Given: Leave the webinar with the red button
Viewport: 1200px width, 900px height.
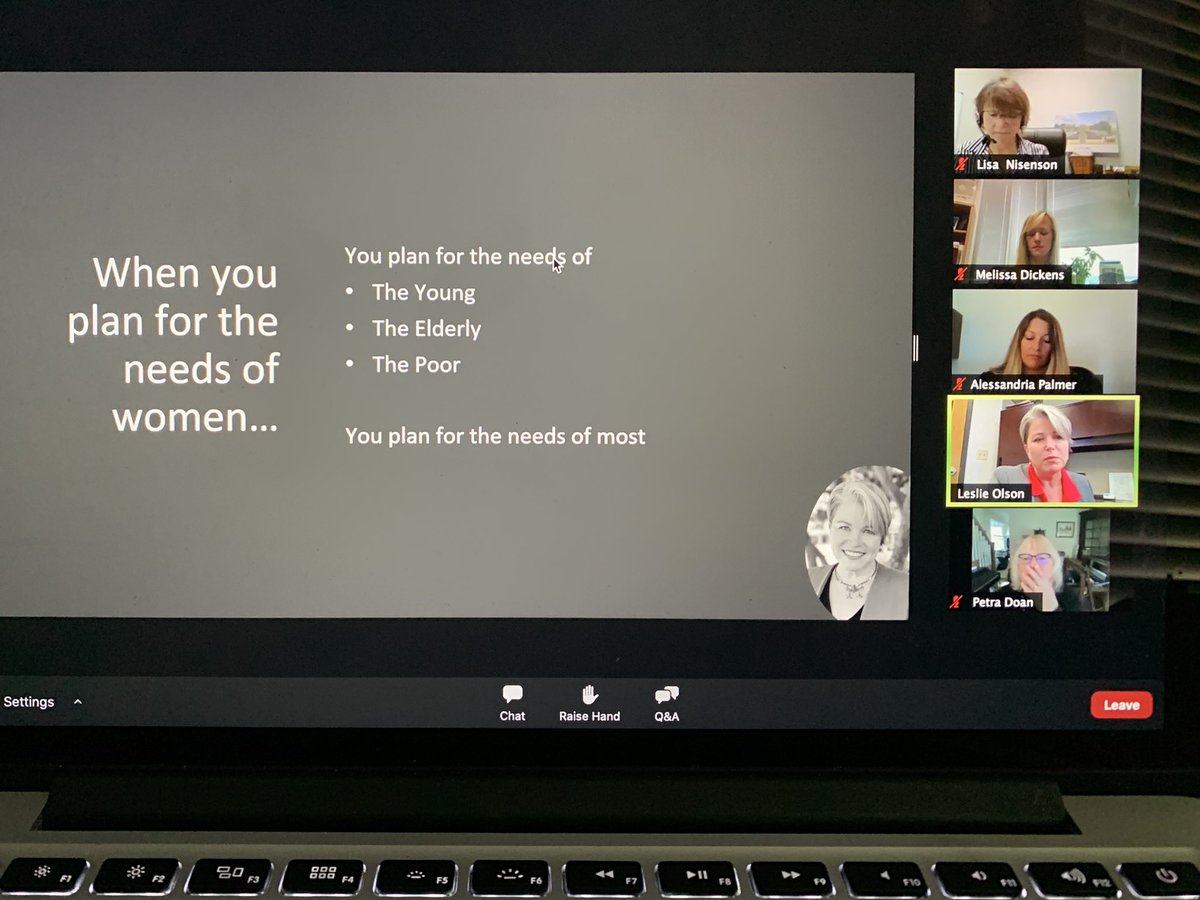Looking at the screenshot, I should (1121, 705).
